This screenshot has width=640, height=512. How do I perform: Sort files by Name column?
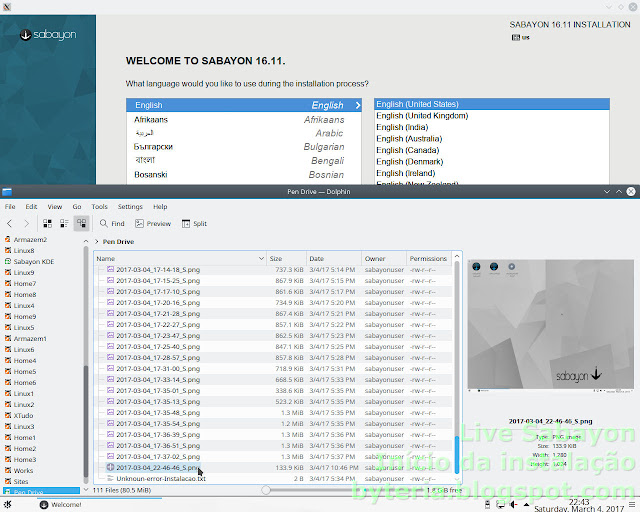click(180, 258)
